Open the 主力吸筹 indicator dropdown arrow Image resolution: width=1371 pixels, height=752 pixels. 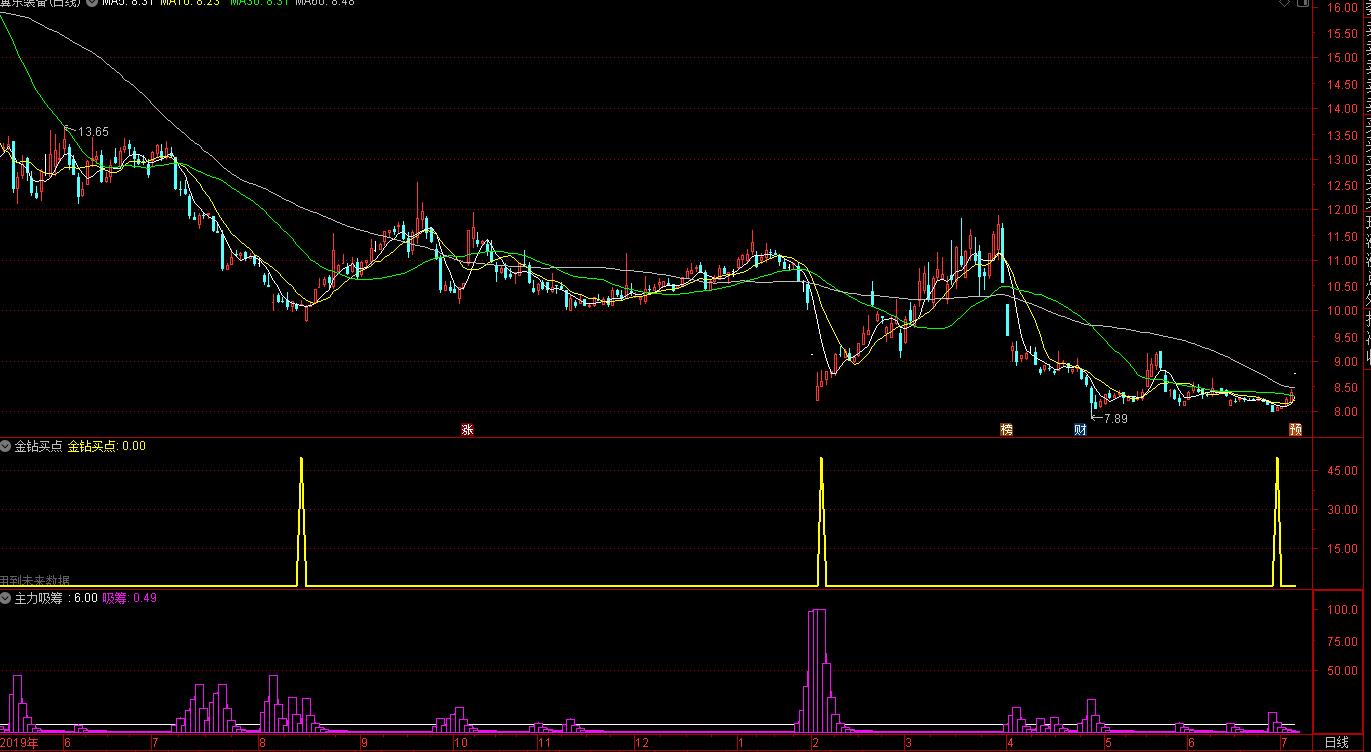pos(7,598)
